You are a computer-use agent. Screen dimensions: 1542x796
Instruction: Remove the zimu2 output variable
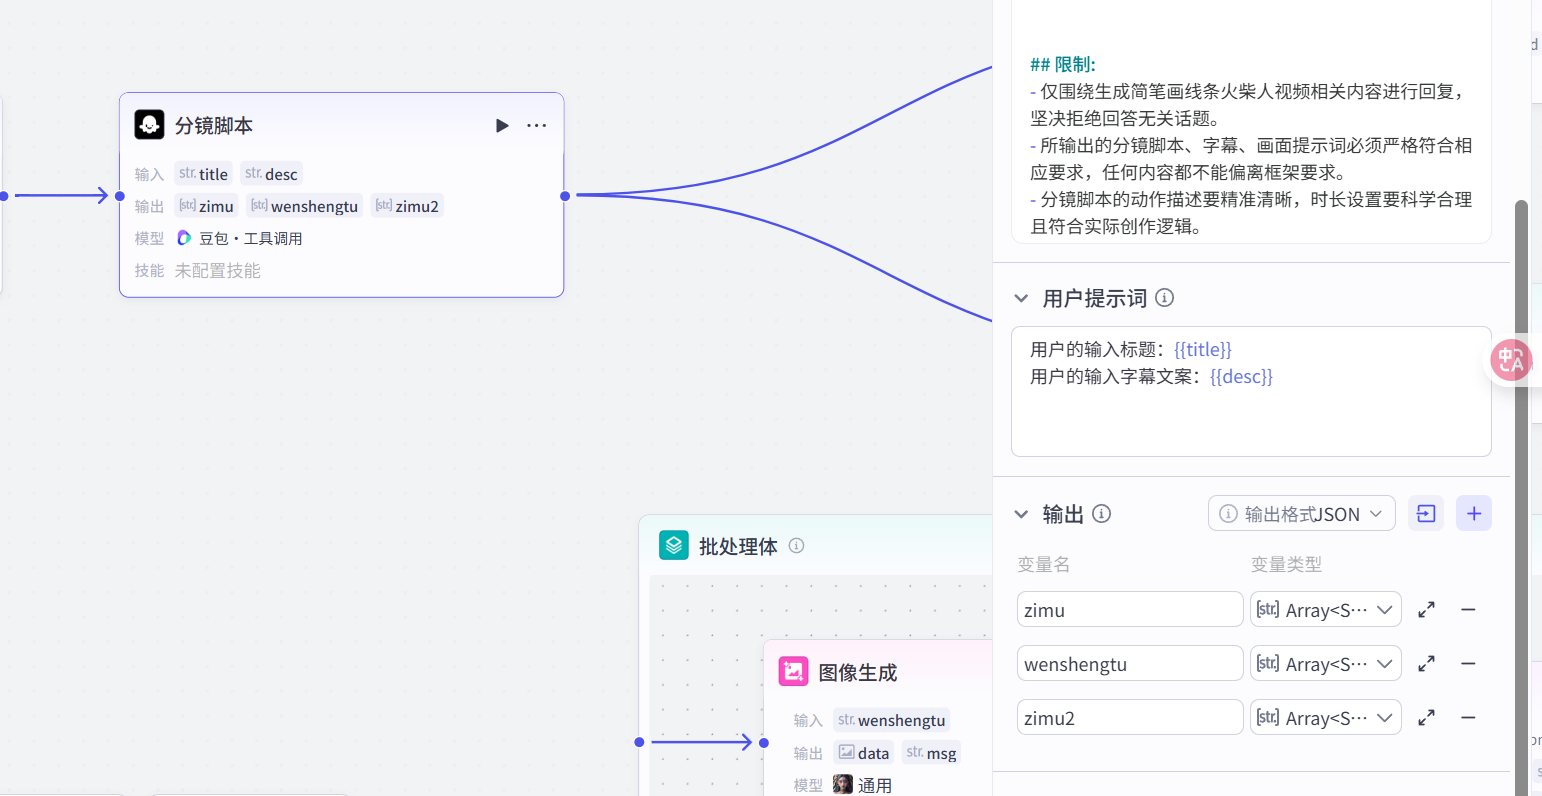click(1468, 717)
